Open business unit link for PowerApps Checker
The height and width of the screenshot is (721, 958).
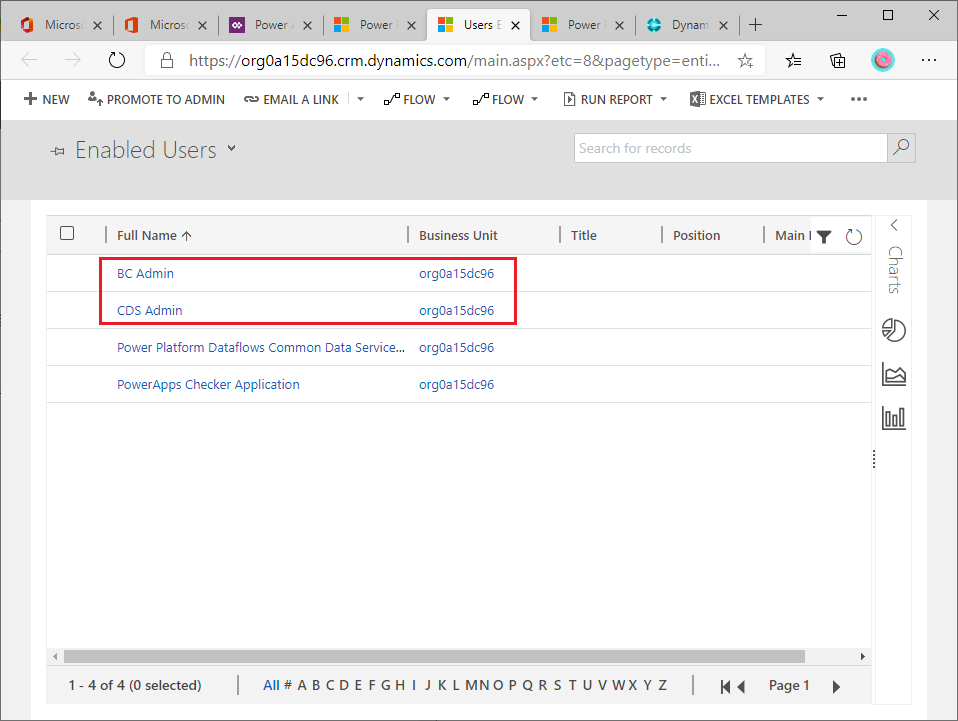tap(456, 384)
